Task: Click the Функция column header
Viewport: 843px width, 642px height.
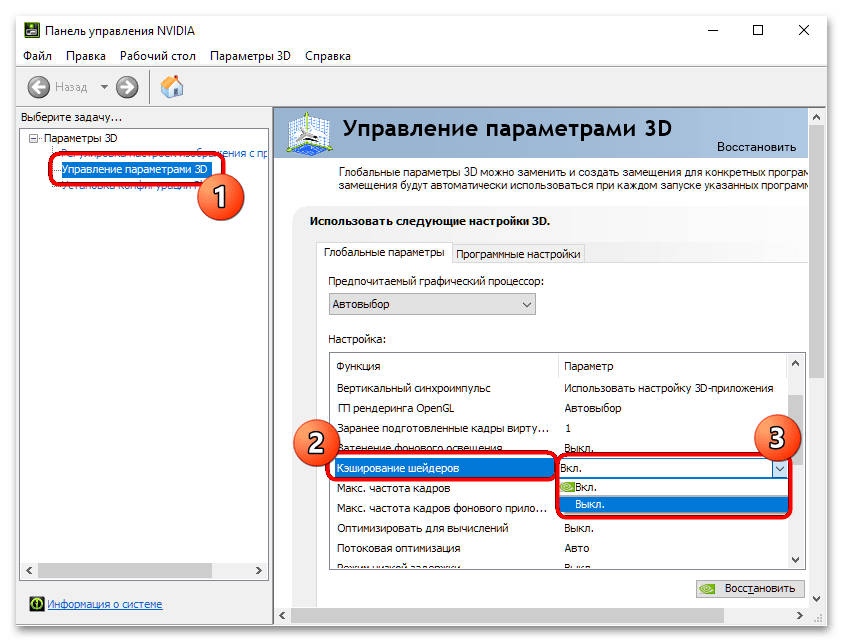Action: 358,366
